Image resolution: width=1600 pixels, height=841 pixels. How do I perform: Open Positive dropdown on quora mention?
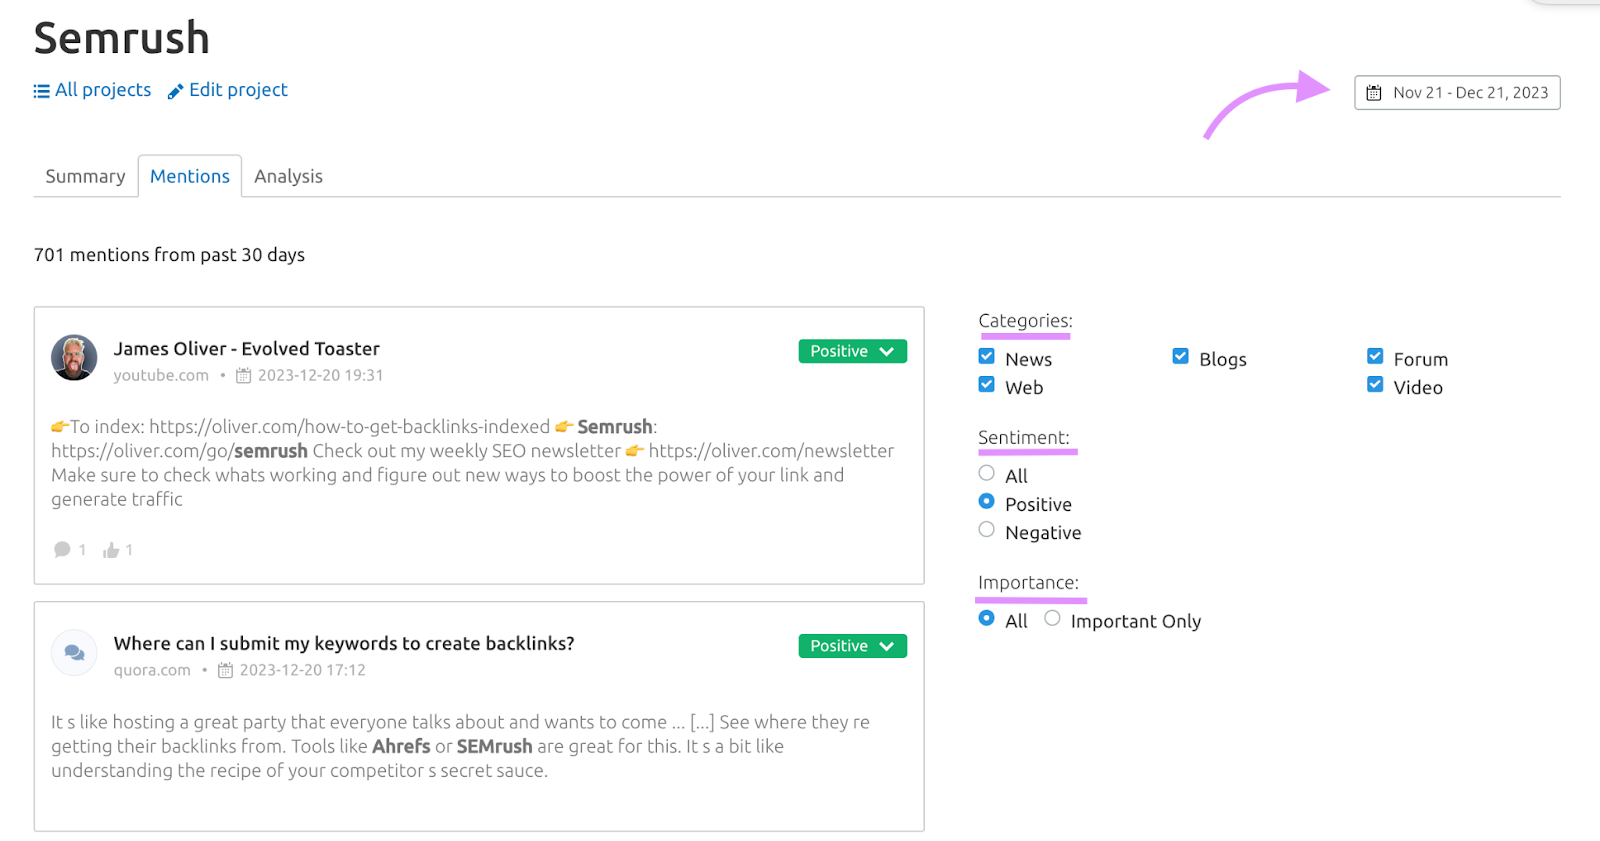coord(852,646)
